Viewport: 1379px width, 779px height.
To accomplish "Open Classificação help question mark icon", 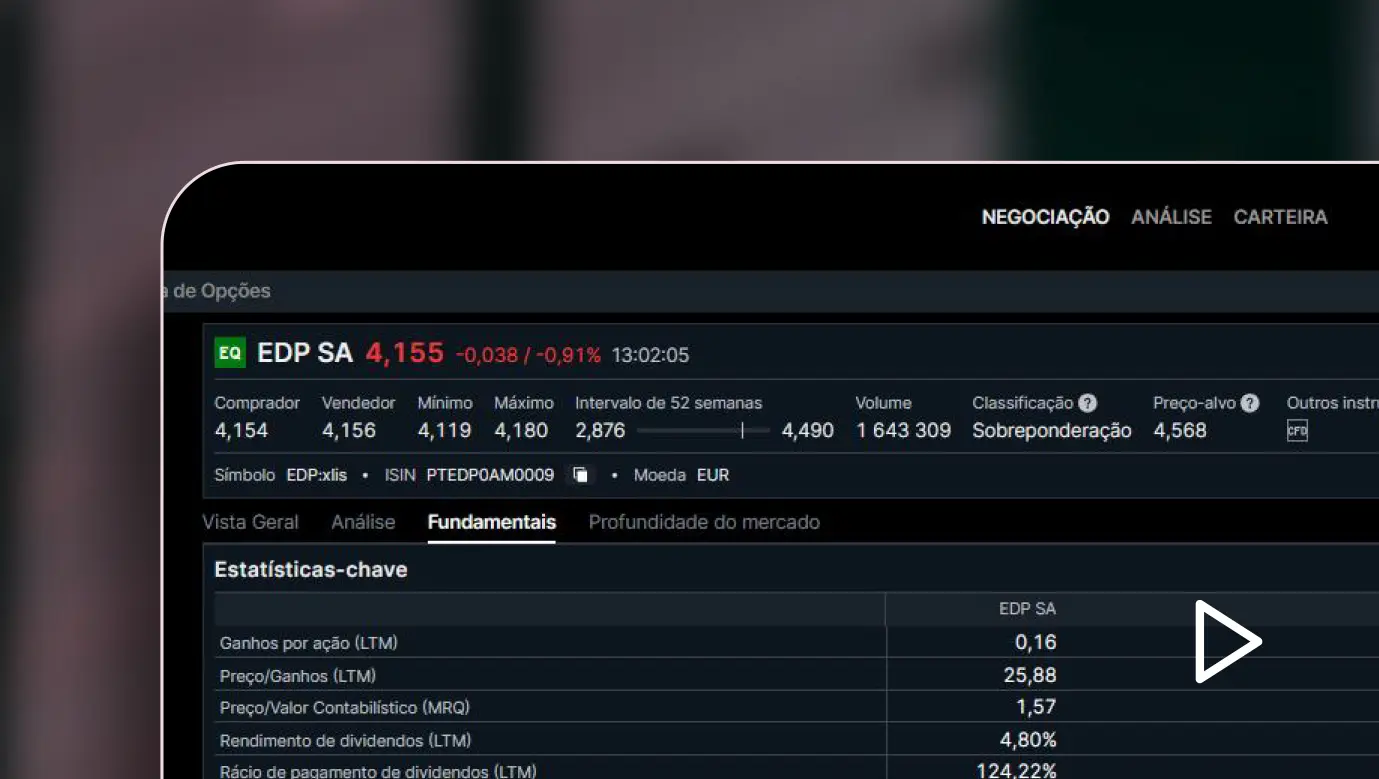I will click(1088, 403).
